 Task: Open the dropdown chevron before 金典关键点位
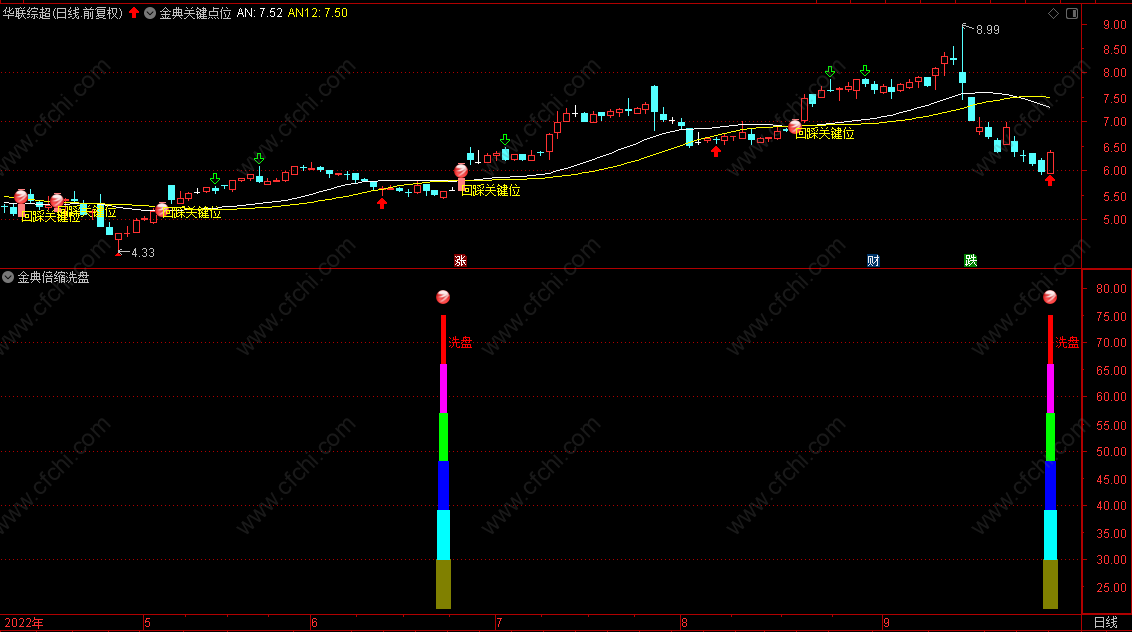150,13
